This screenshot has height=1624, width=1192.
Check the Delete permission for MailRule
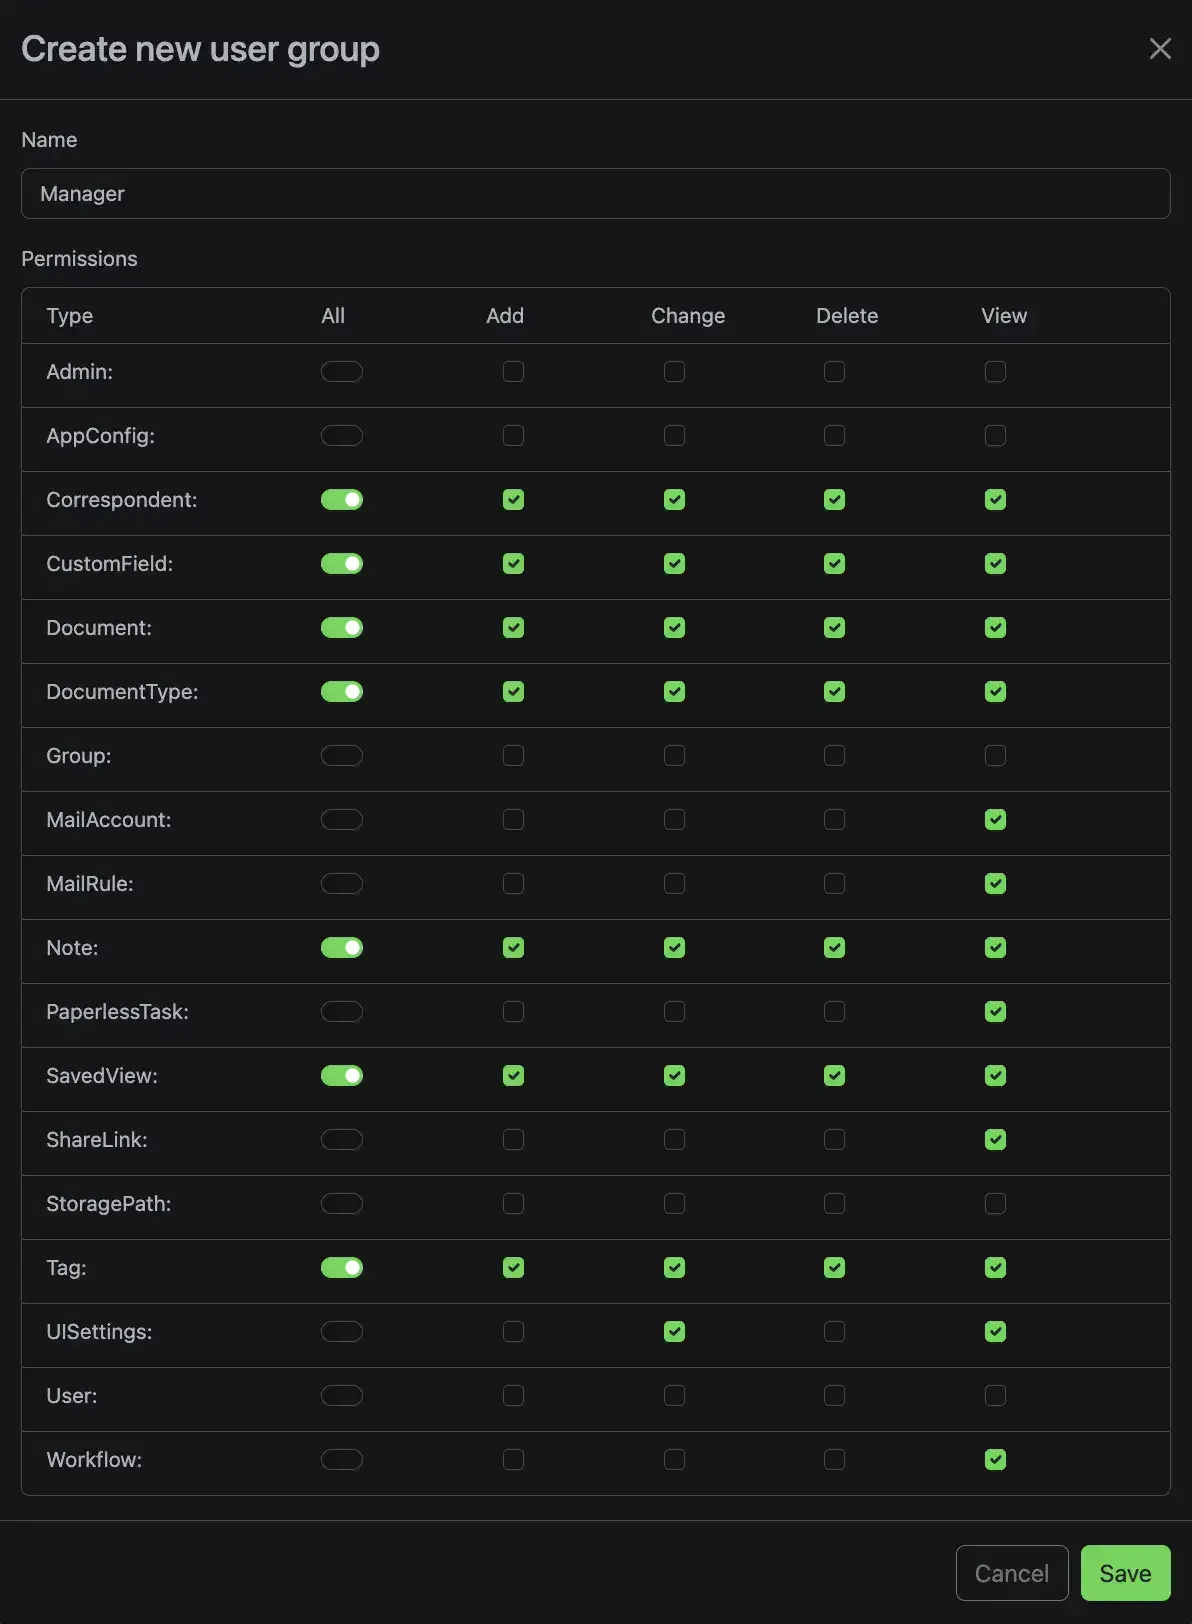[834, 884]
